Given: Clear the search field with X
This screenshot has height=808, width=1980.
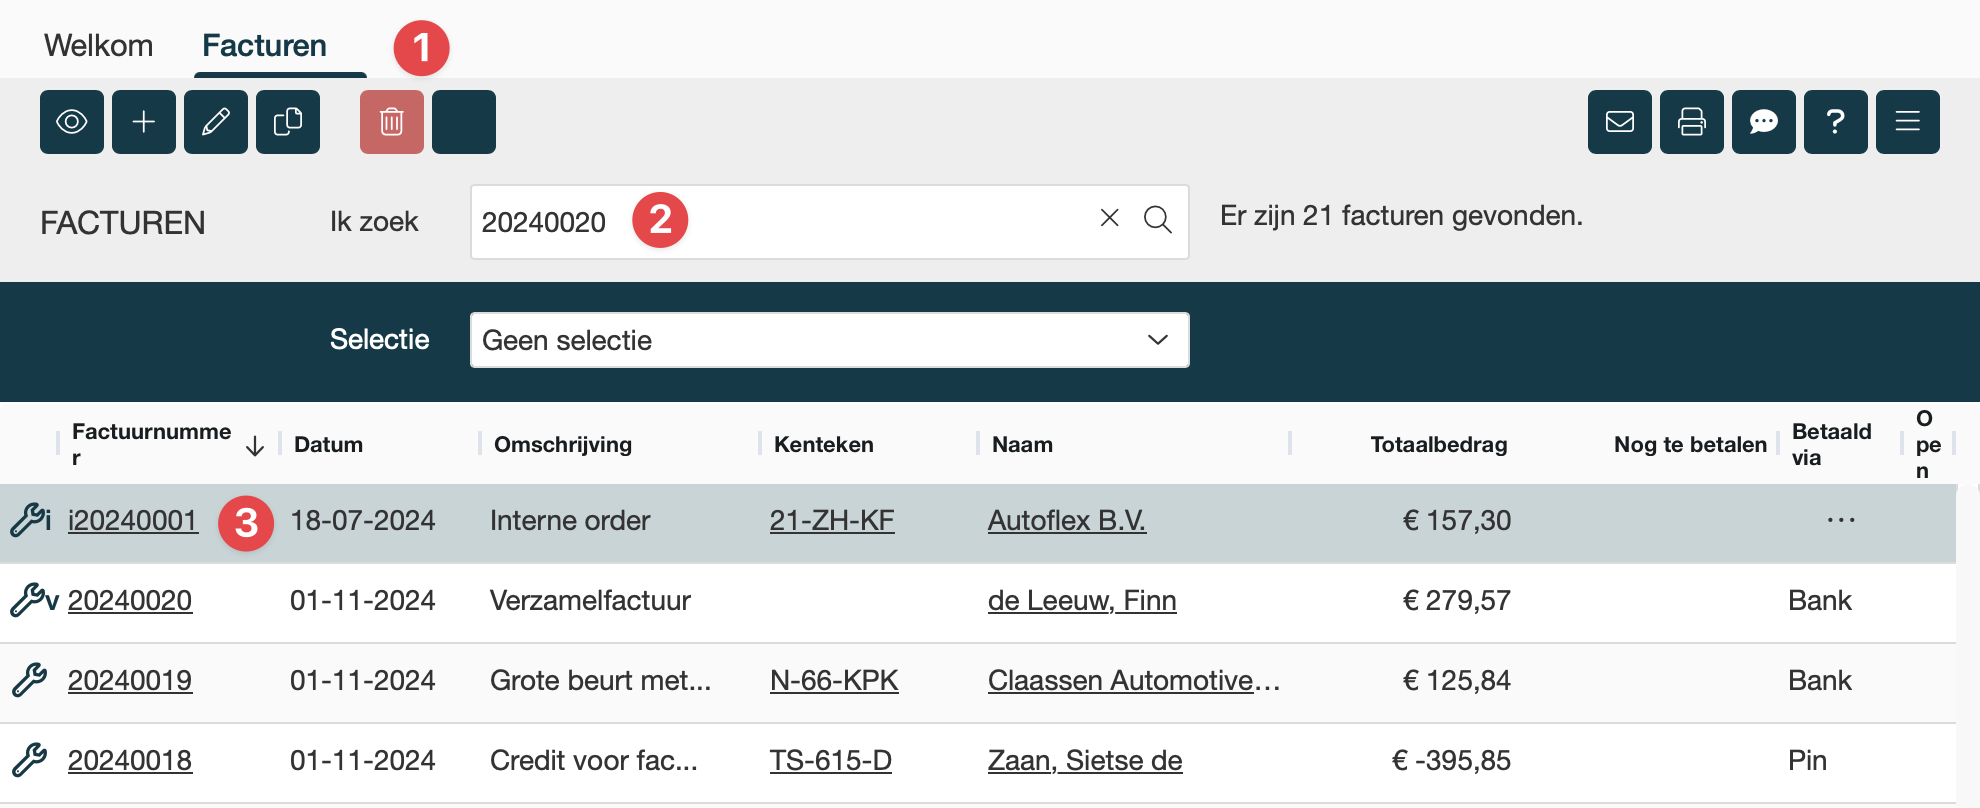Looking at the screenshot, I should pos(1109,218).
